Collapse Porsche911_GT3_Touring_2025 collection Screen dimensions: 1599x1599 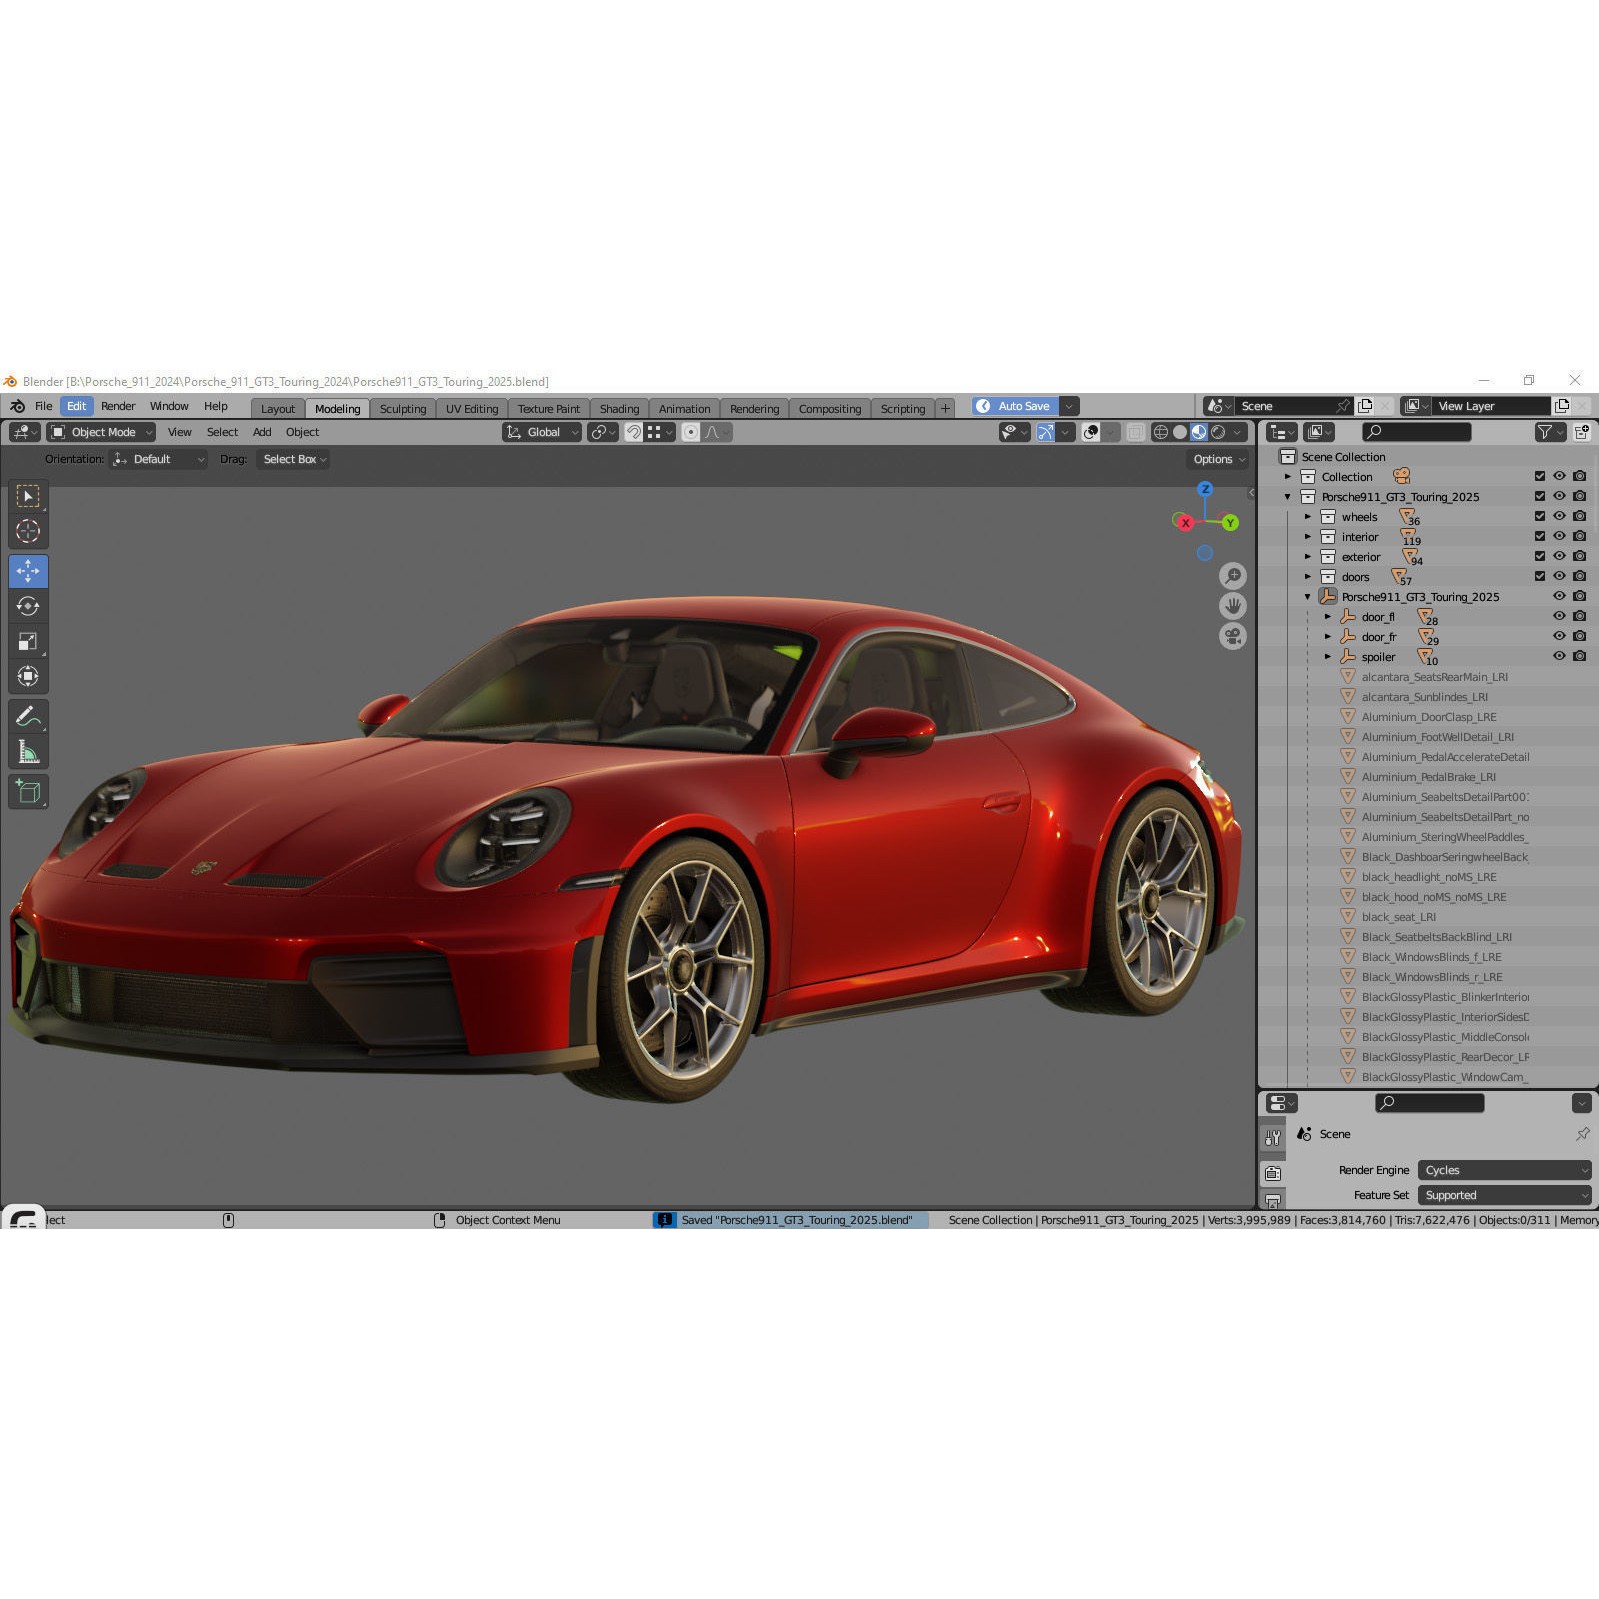(x=1287, y=497)
